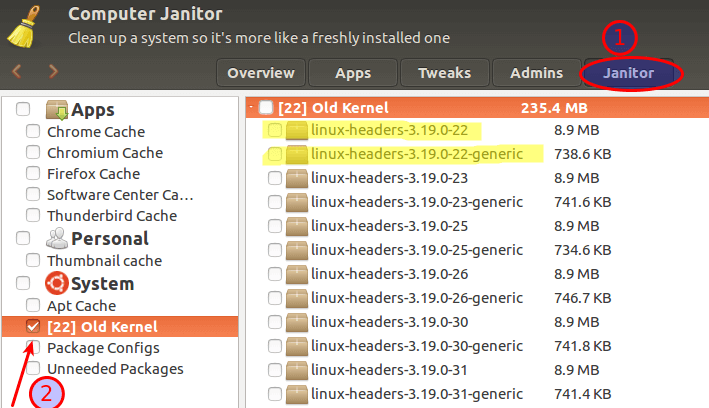Select the Thumbnail cache entry
This screenshot has width=709, height=408.
click(104, 261)
